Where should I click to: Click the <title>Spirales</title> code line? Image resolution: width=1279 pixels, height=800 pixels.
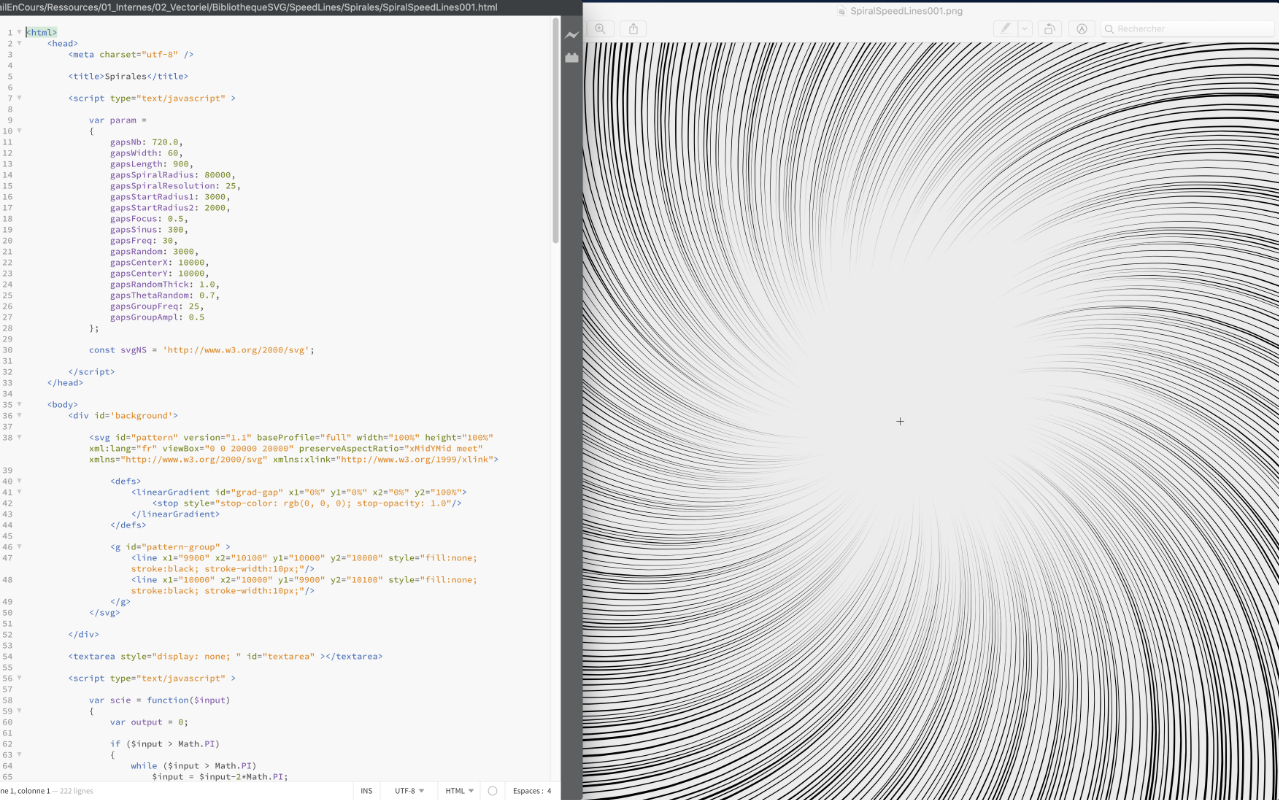pyautogui.click(x=128, y=76)
